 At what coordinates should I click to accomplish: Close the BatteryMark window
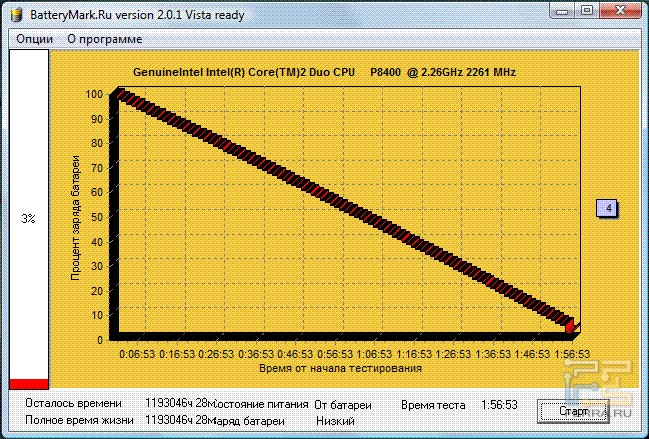(620, 11)
